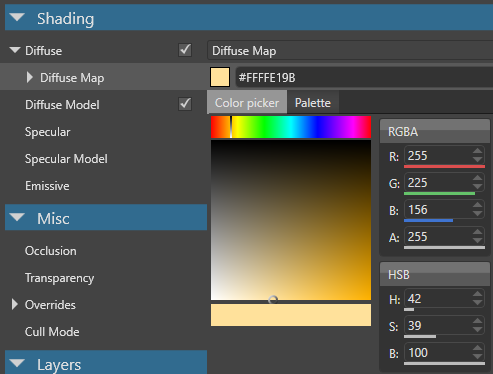Image resolution: width=493 pixels, height=374 pixels.
Task: Click the HSB brightness value 100
Action: coord(438,353)
